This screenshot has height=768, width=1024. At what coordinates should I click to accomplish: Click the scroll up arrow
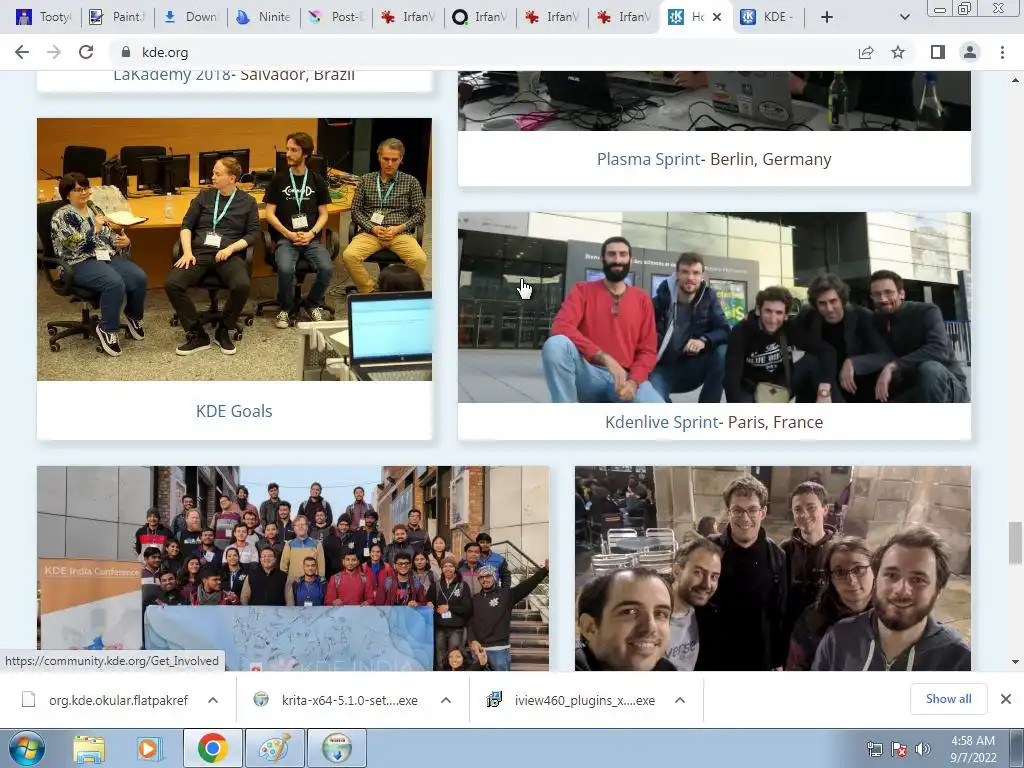(1015, 80)
